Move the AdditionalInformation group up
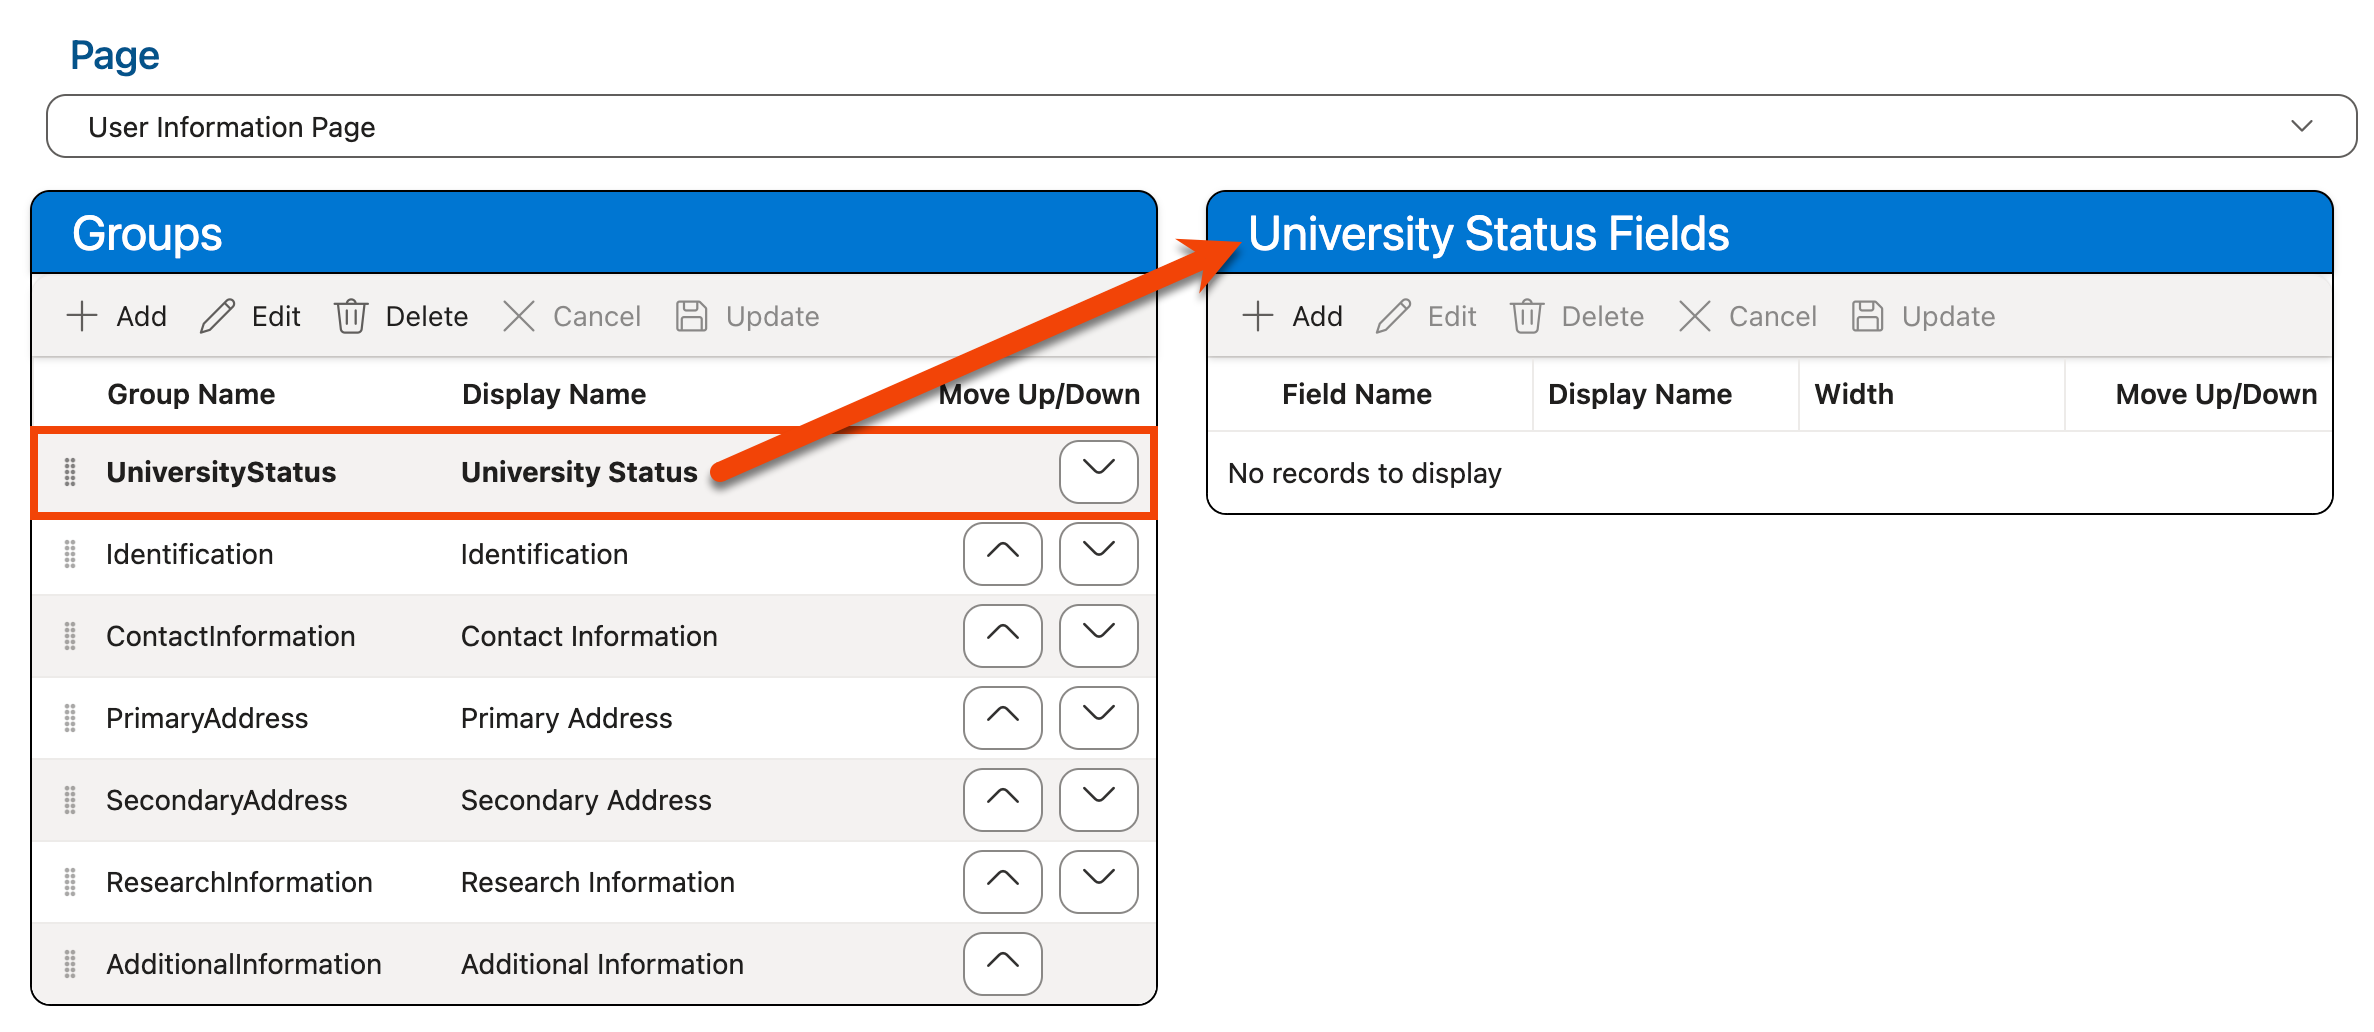 (x=1002, y=963)
